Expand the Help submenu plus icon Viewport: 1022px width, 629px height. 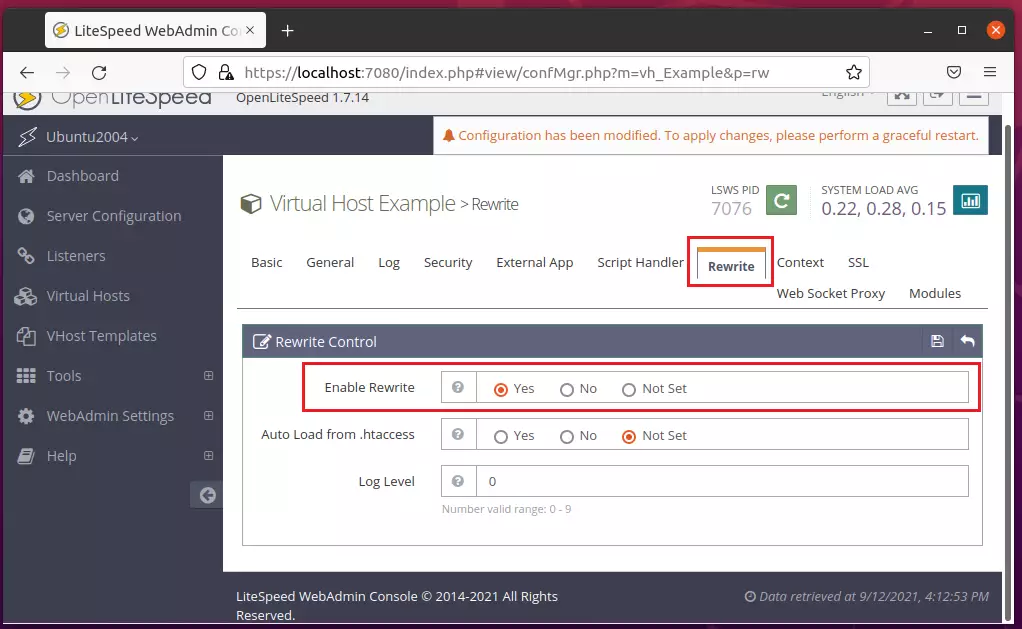coord(209,456)
